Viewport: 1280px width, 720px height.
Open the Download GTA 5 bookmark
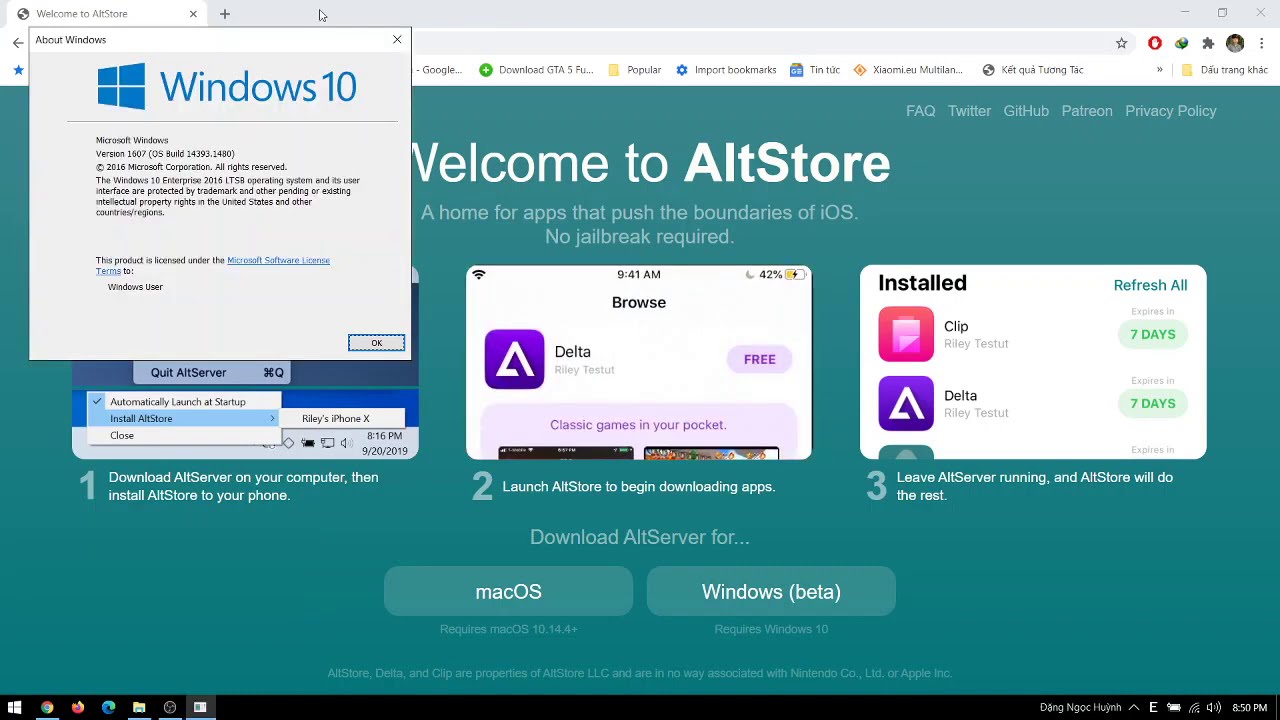pos(536,70)
